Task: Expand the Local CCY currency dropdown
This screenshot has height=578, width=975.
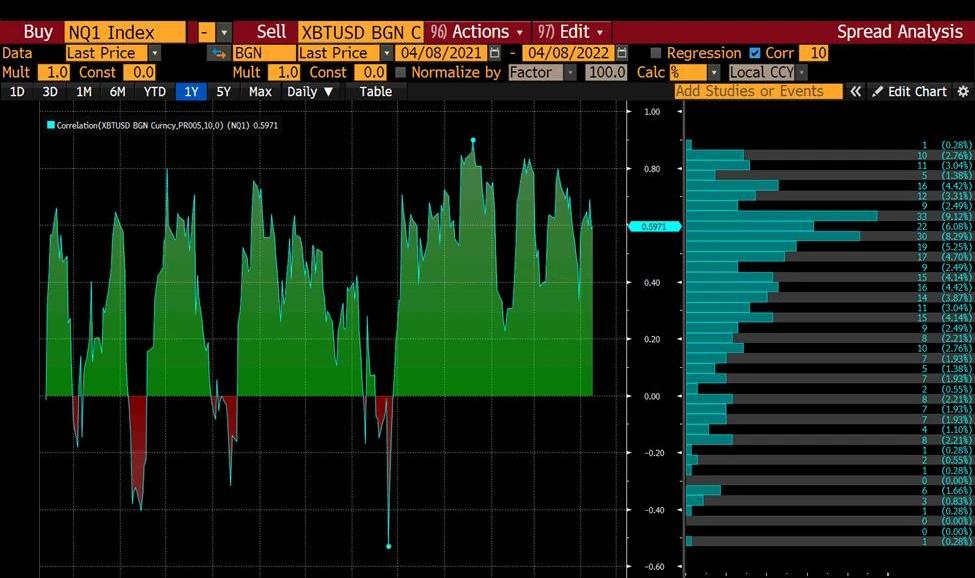Action: pyautogui.click(x=802, y=72)
